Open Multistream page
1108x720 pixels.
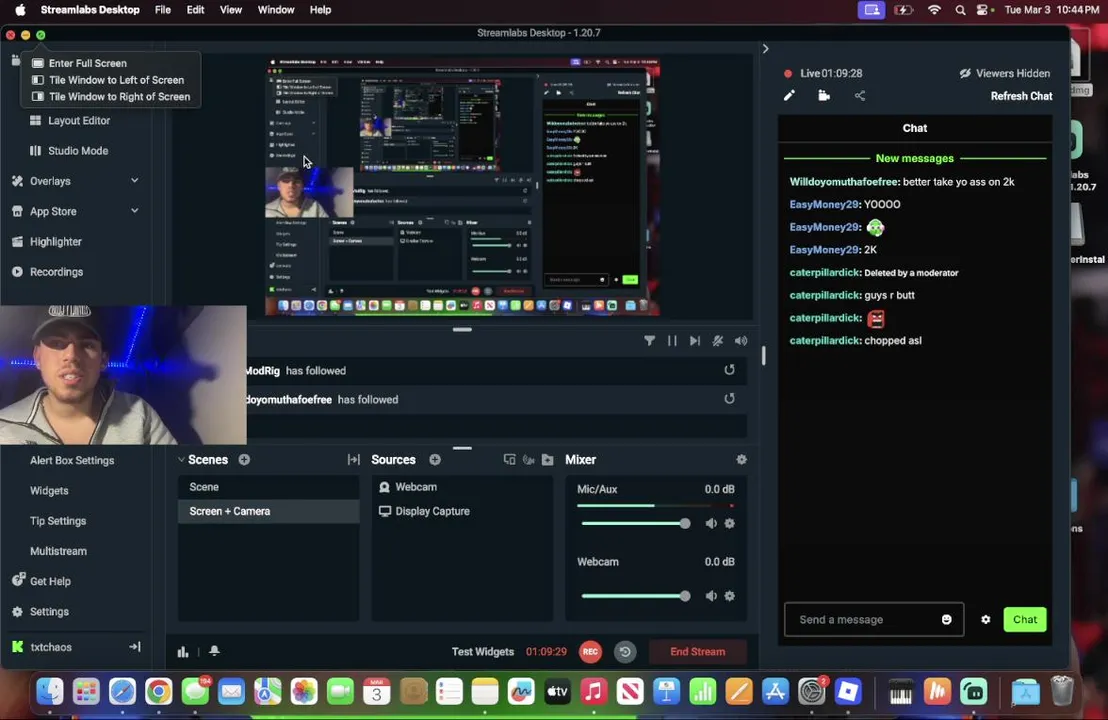59,551
